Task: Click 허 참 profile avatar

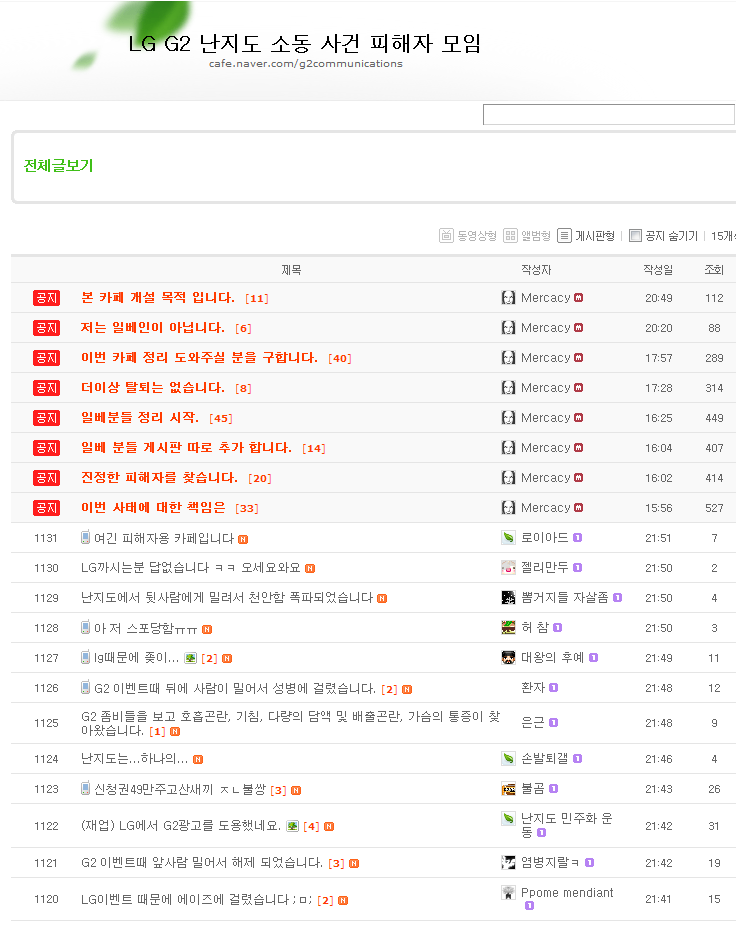Action: (x=508, y=627)
